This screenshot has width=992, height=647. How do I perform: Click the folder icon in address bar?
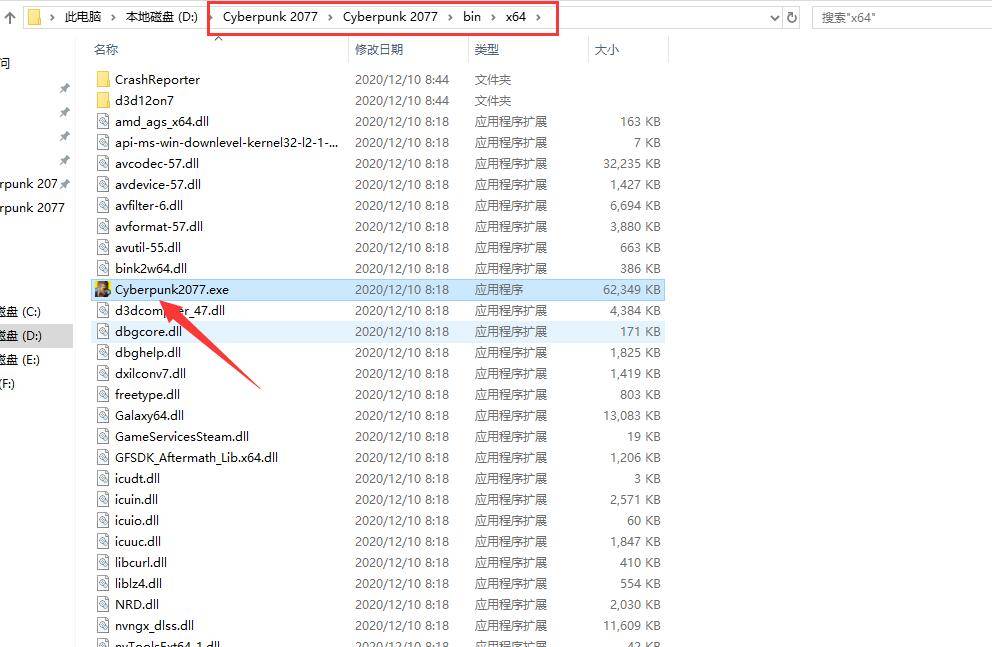(35, 17)
